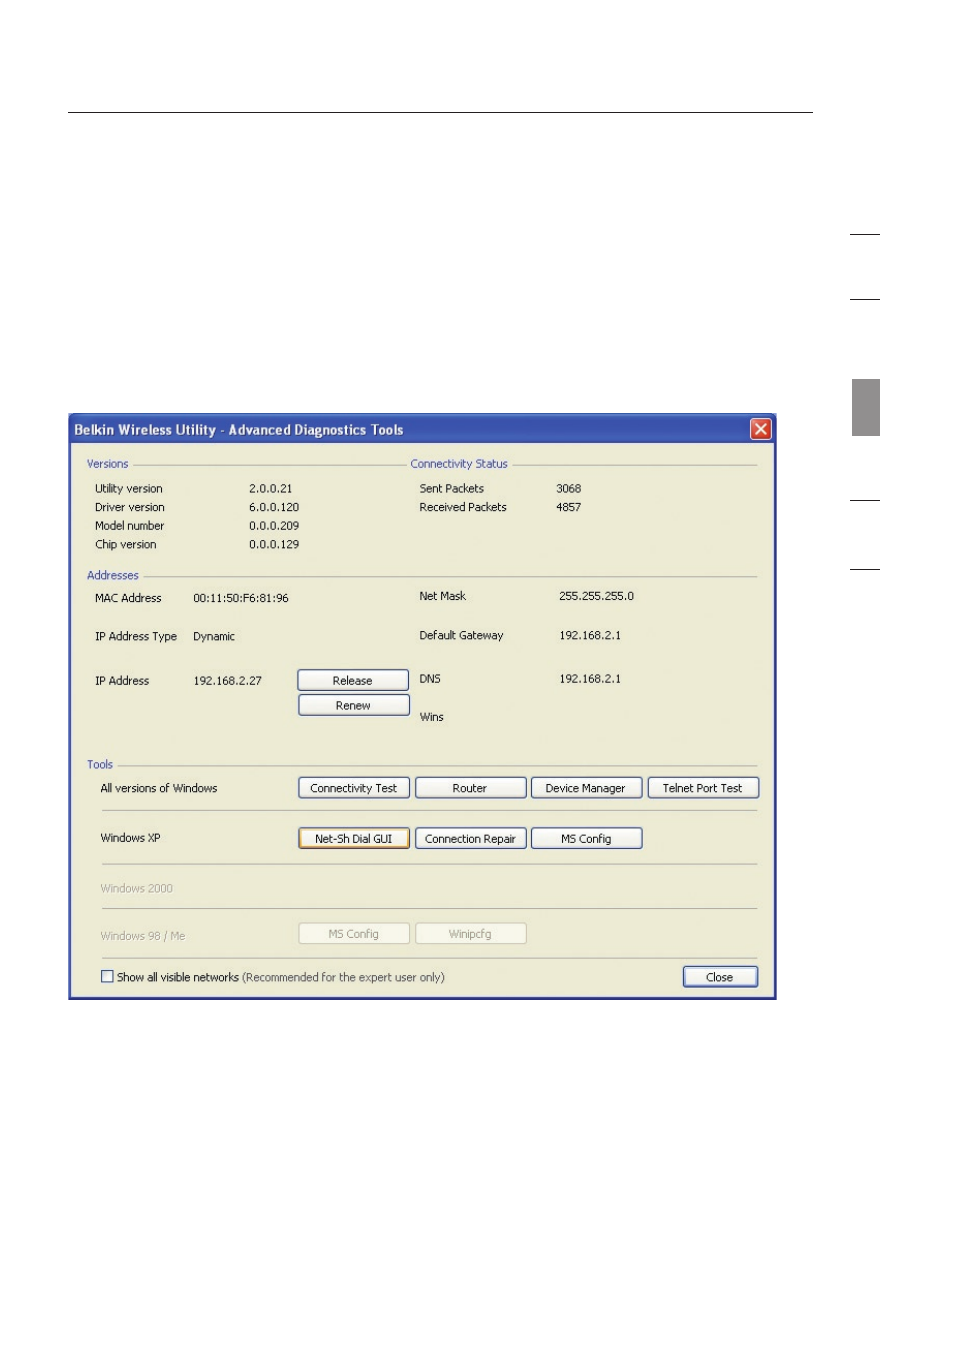This screenshot has width=955, height=1363.
Task: Open Net-Sh Dial GUI
Action: (354, 838)
